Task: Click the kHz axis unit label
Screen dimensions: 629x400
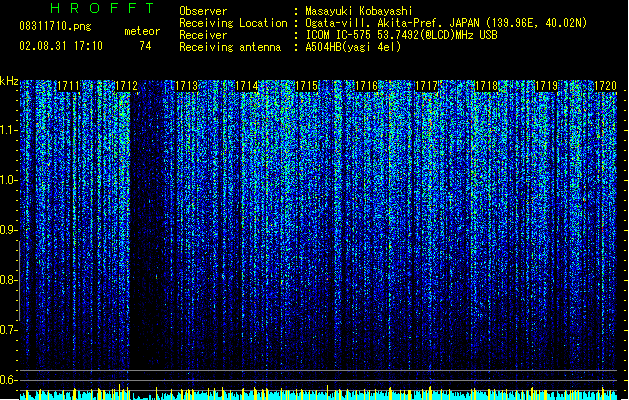Action: (9, 81)
